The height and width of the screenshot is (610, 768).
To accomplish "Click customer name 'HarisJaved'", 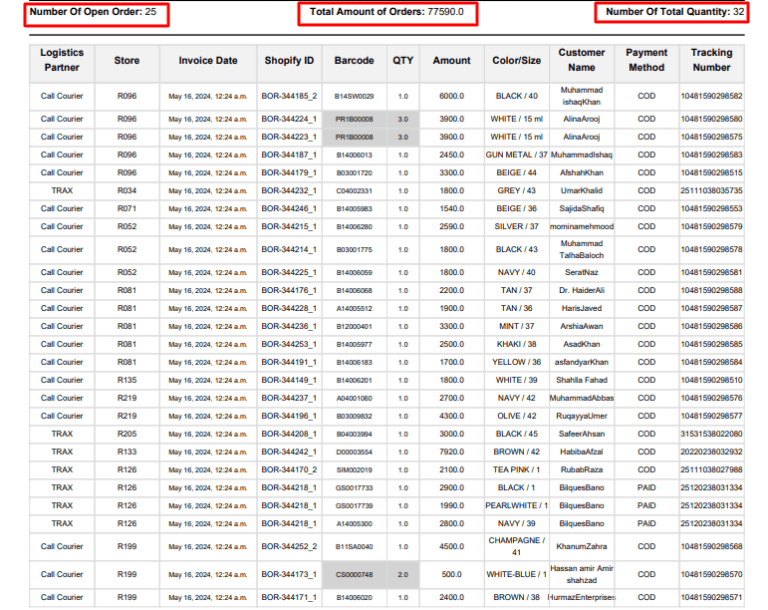I will 581,308.
